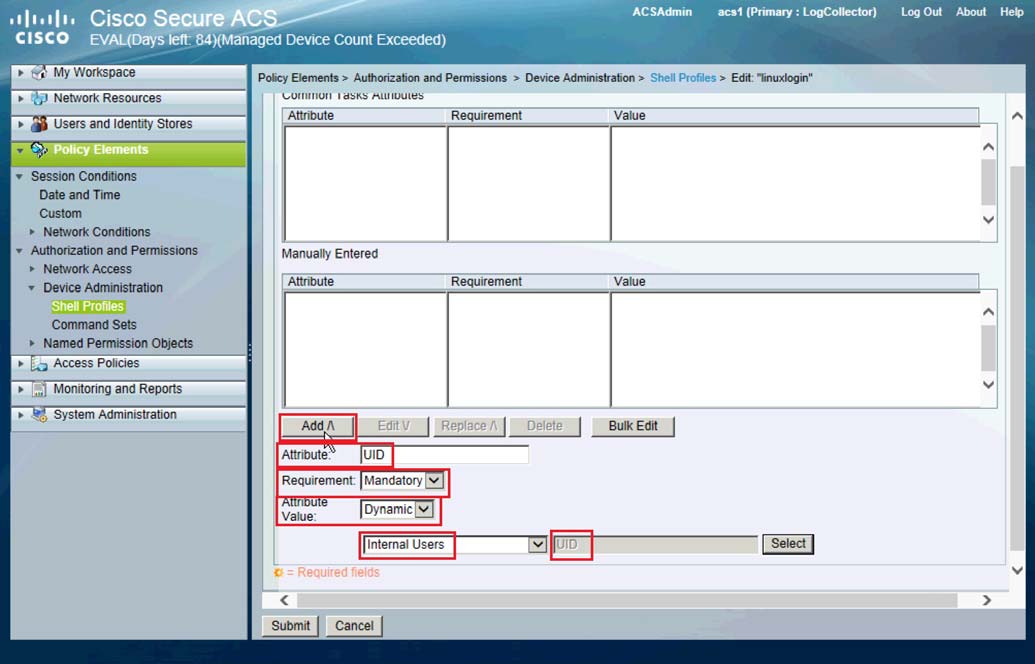Click the Users and Identity Stores icon
The image size is (1035, 664).
pos(39,123)
